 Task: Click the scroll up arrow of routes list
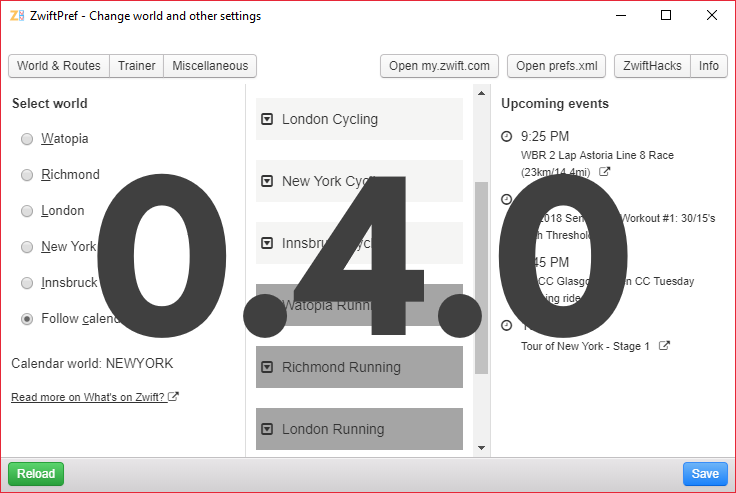(x=481, y=93)
